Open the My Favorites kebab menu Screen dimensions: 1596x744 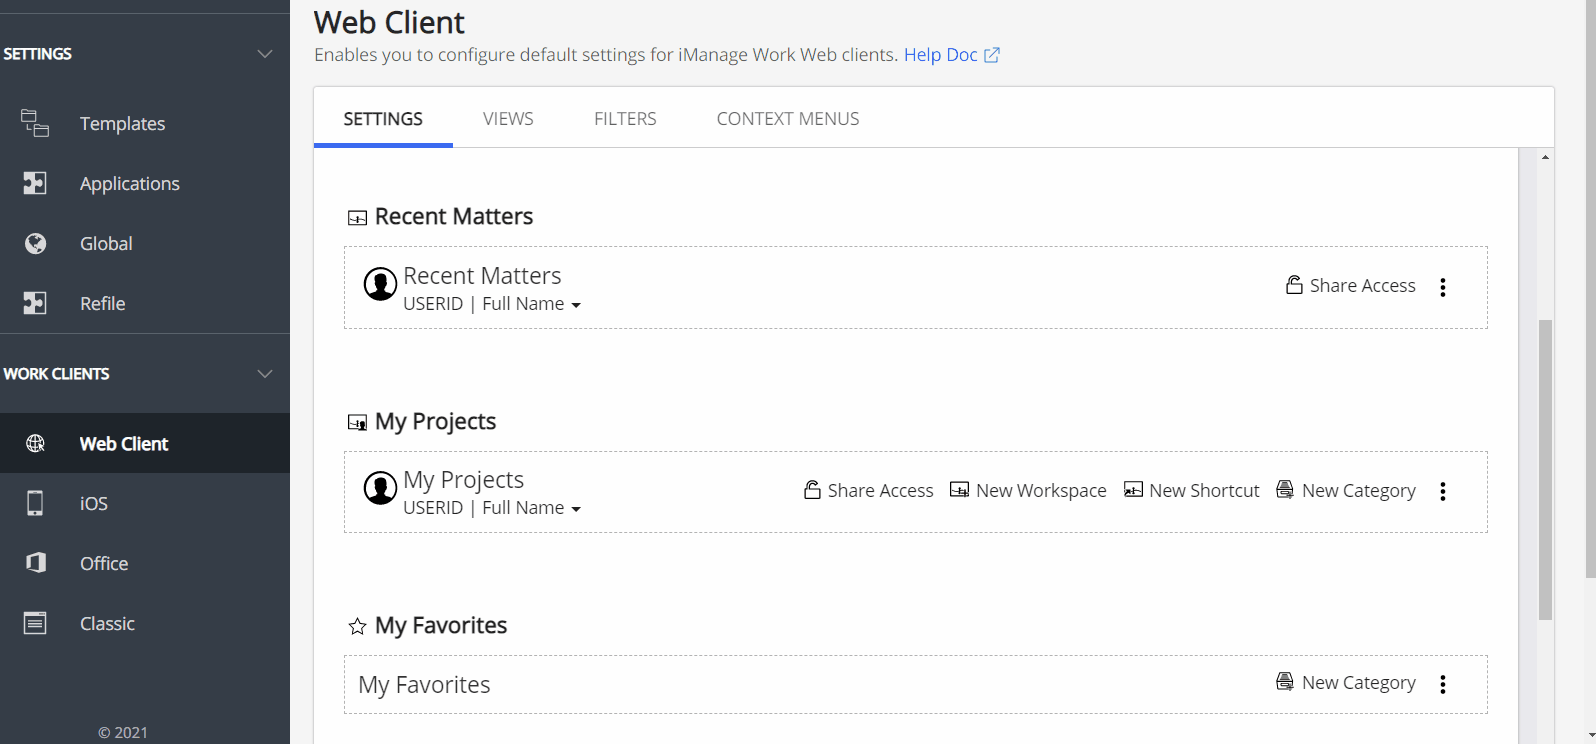coord(1442,684)
